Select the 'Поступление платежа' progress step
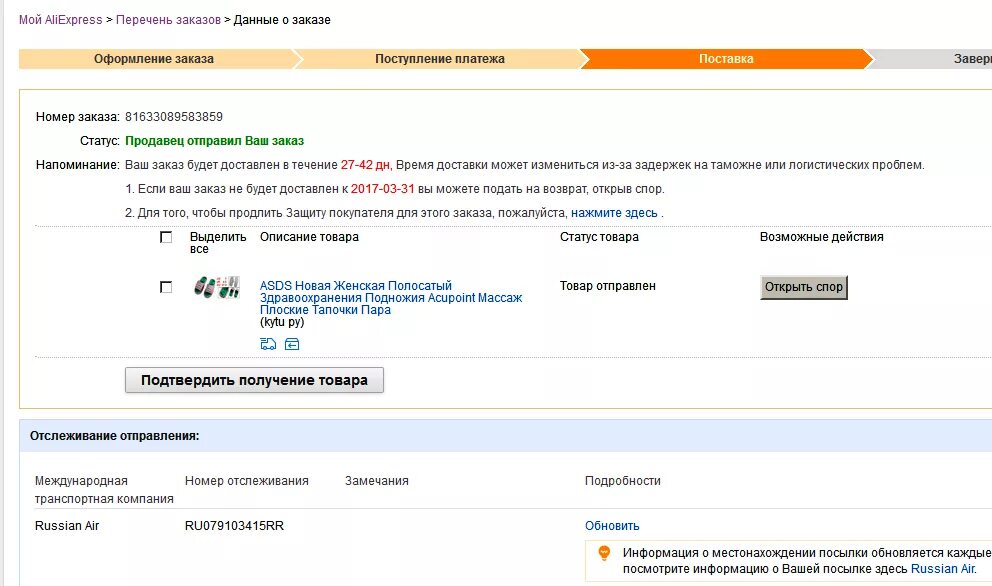Screen dimensions: 992x586 coord(440,59)
